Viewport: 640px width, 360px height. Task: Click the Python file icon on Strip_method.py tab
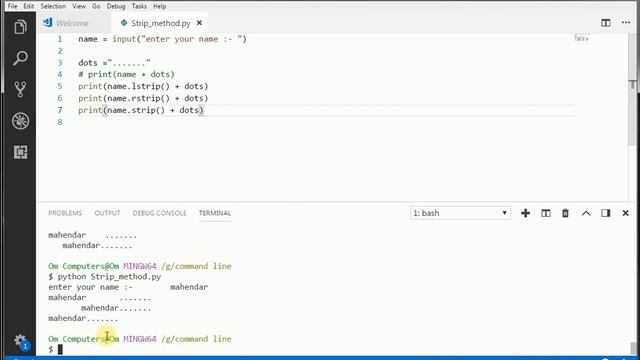click(x=124, y=23)
